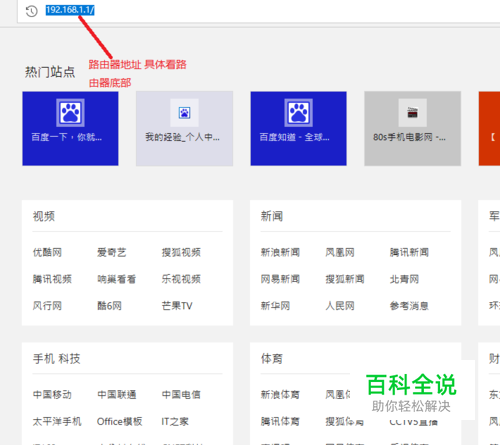The height and width of the screenshot is (445, 500).
Task: Click the history clock icon in address bar
Action: [x=32, y=11]
